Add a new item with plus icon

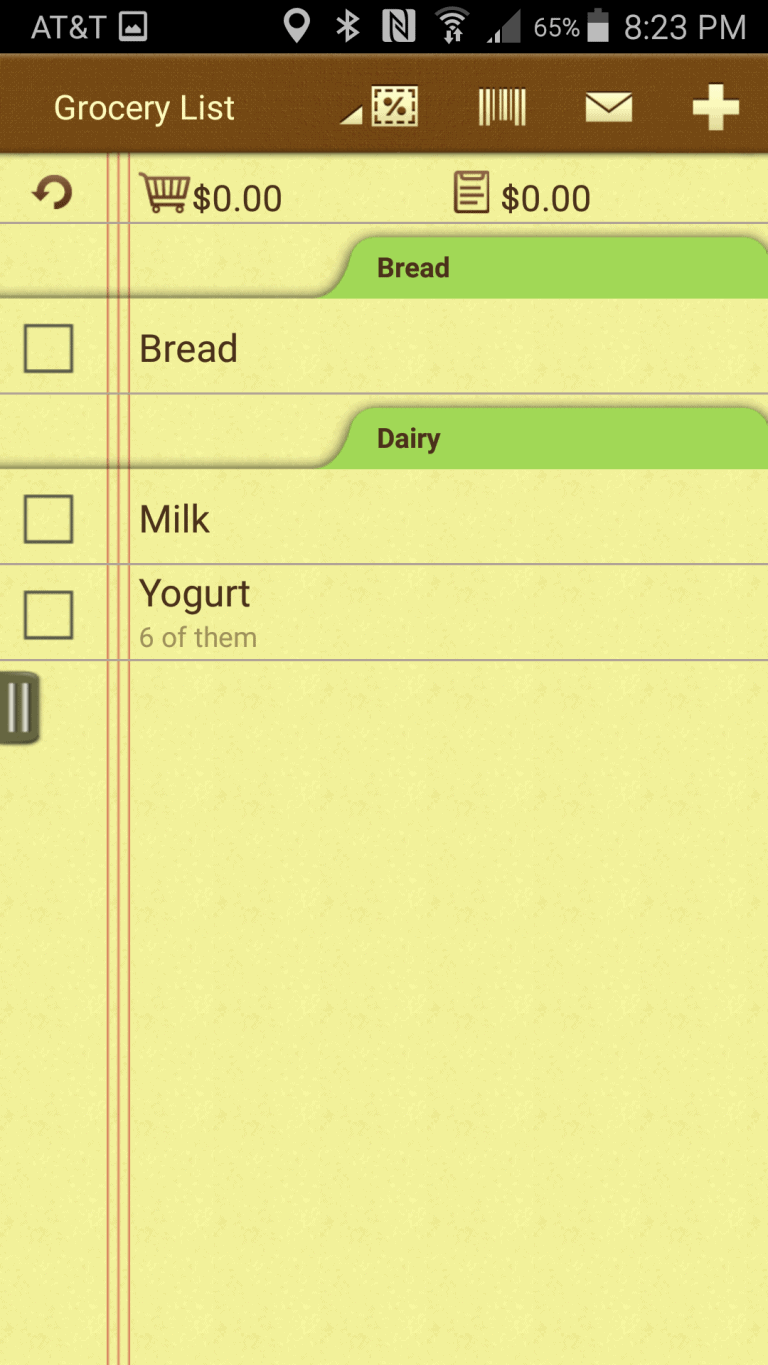click(716, 107)
